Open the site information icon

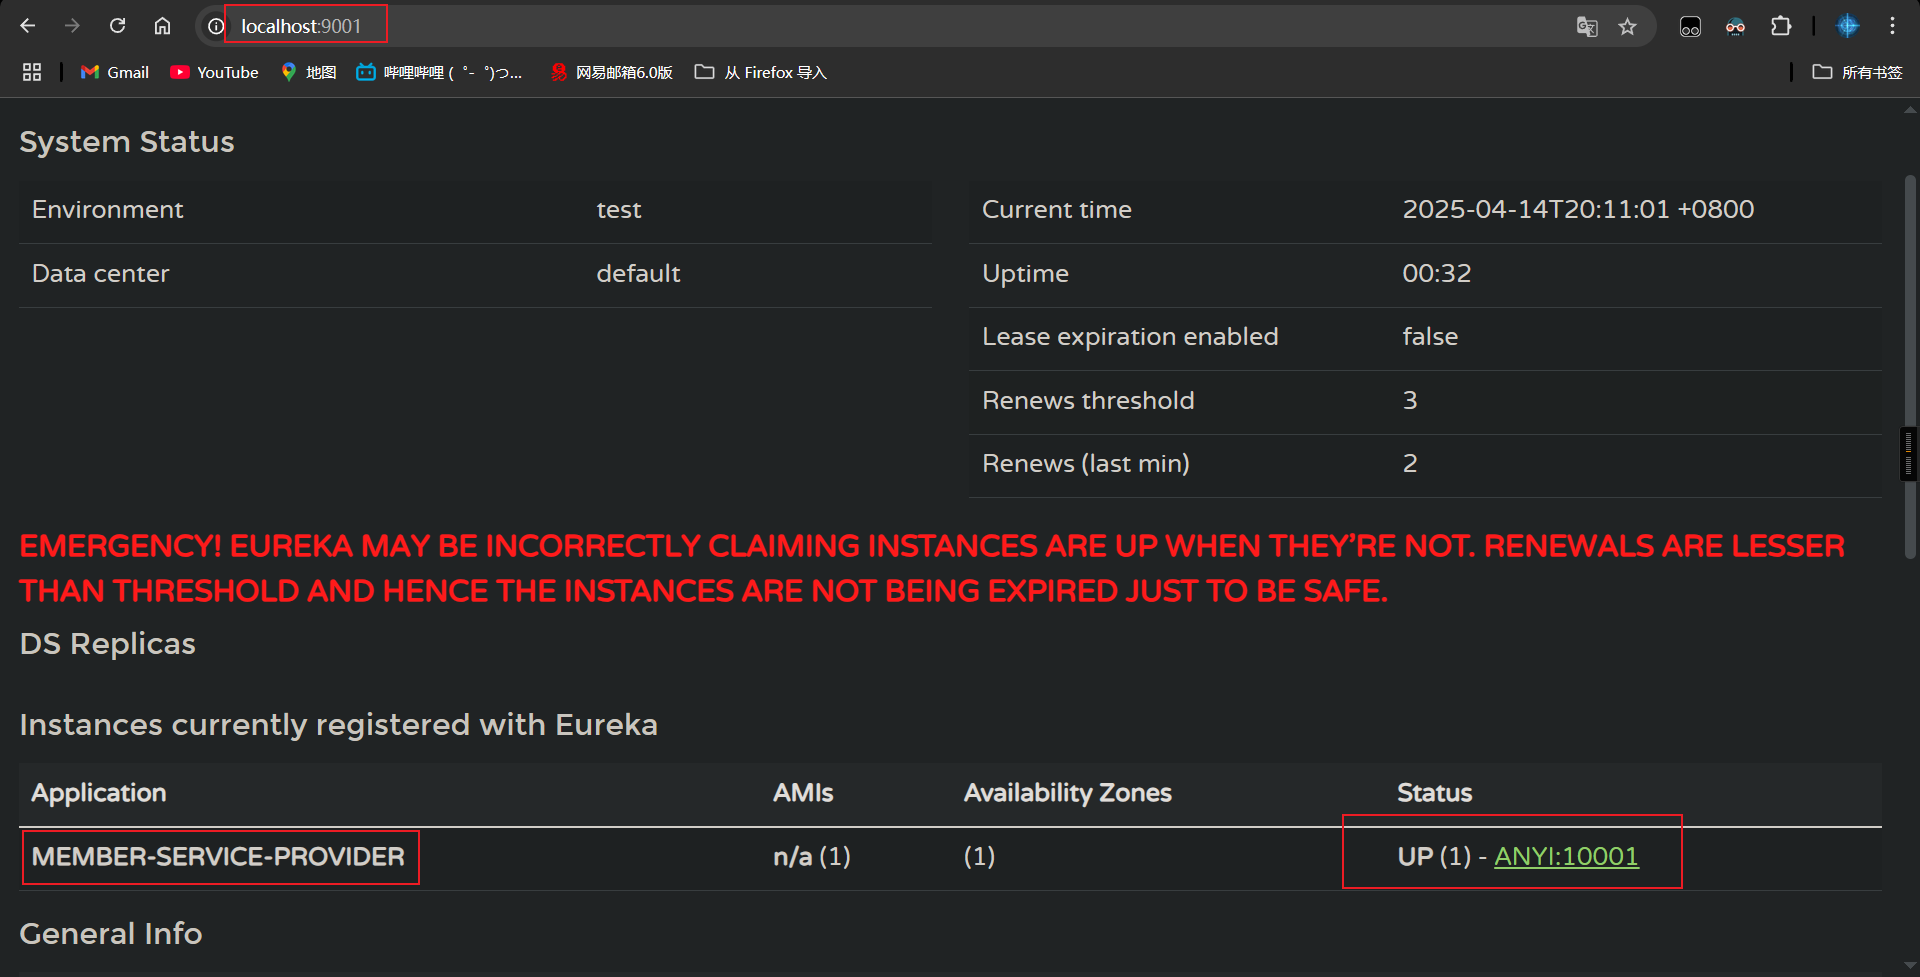point(215,27)
